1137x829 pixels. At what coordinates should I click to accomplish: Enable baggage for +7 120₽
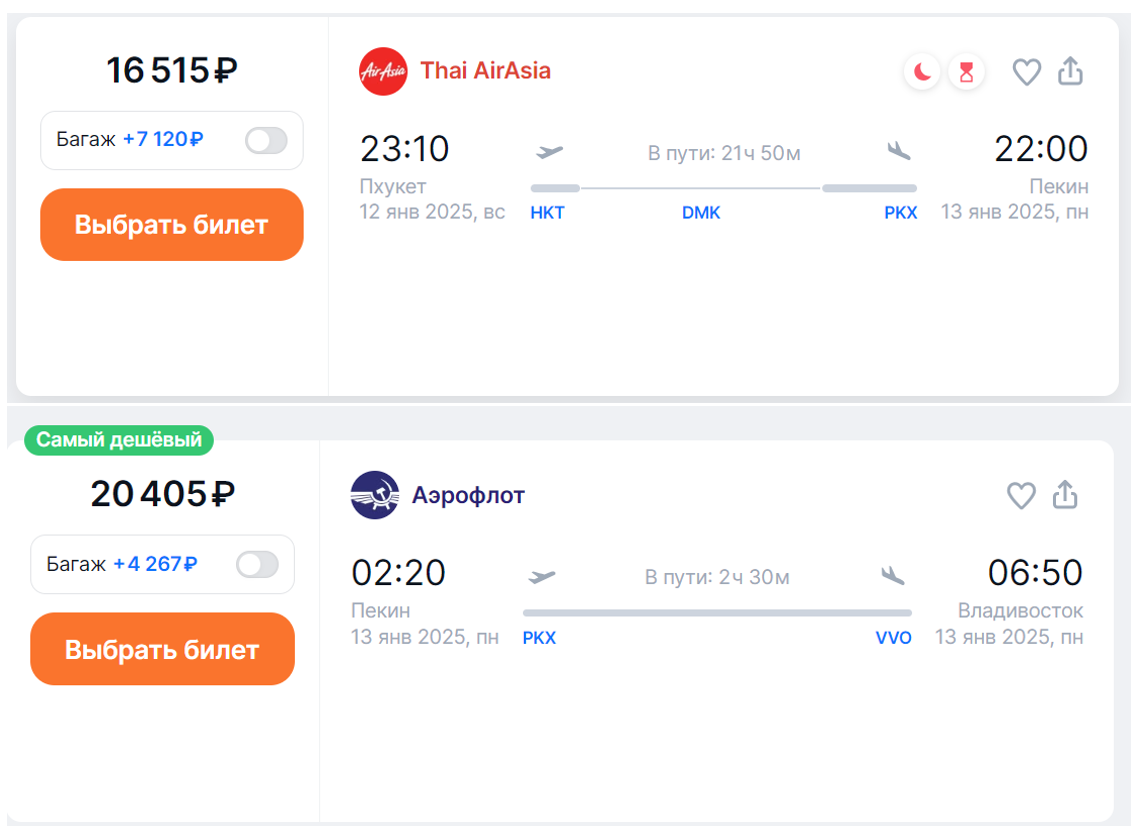tap(266, 140)
